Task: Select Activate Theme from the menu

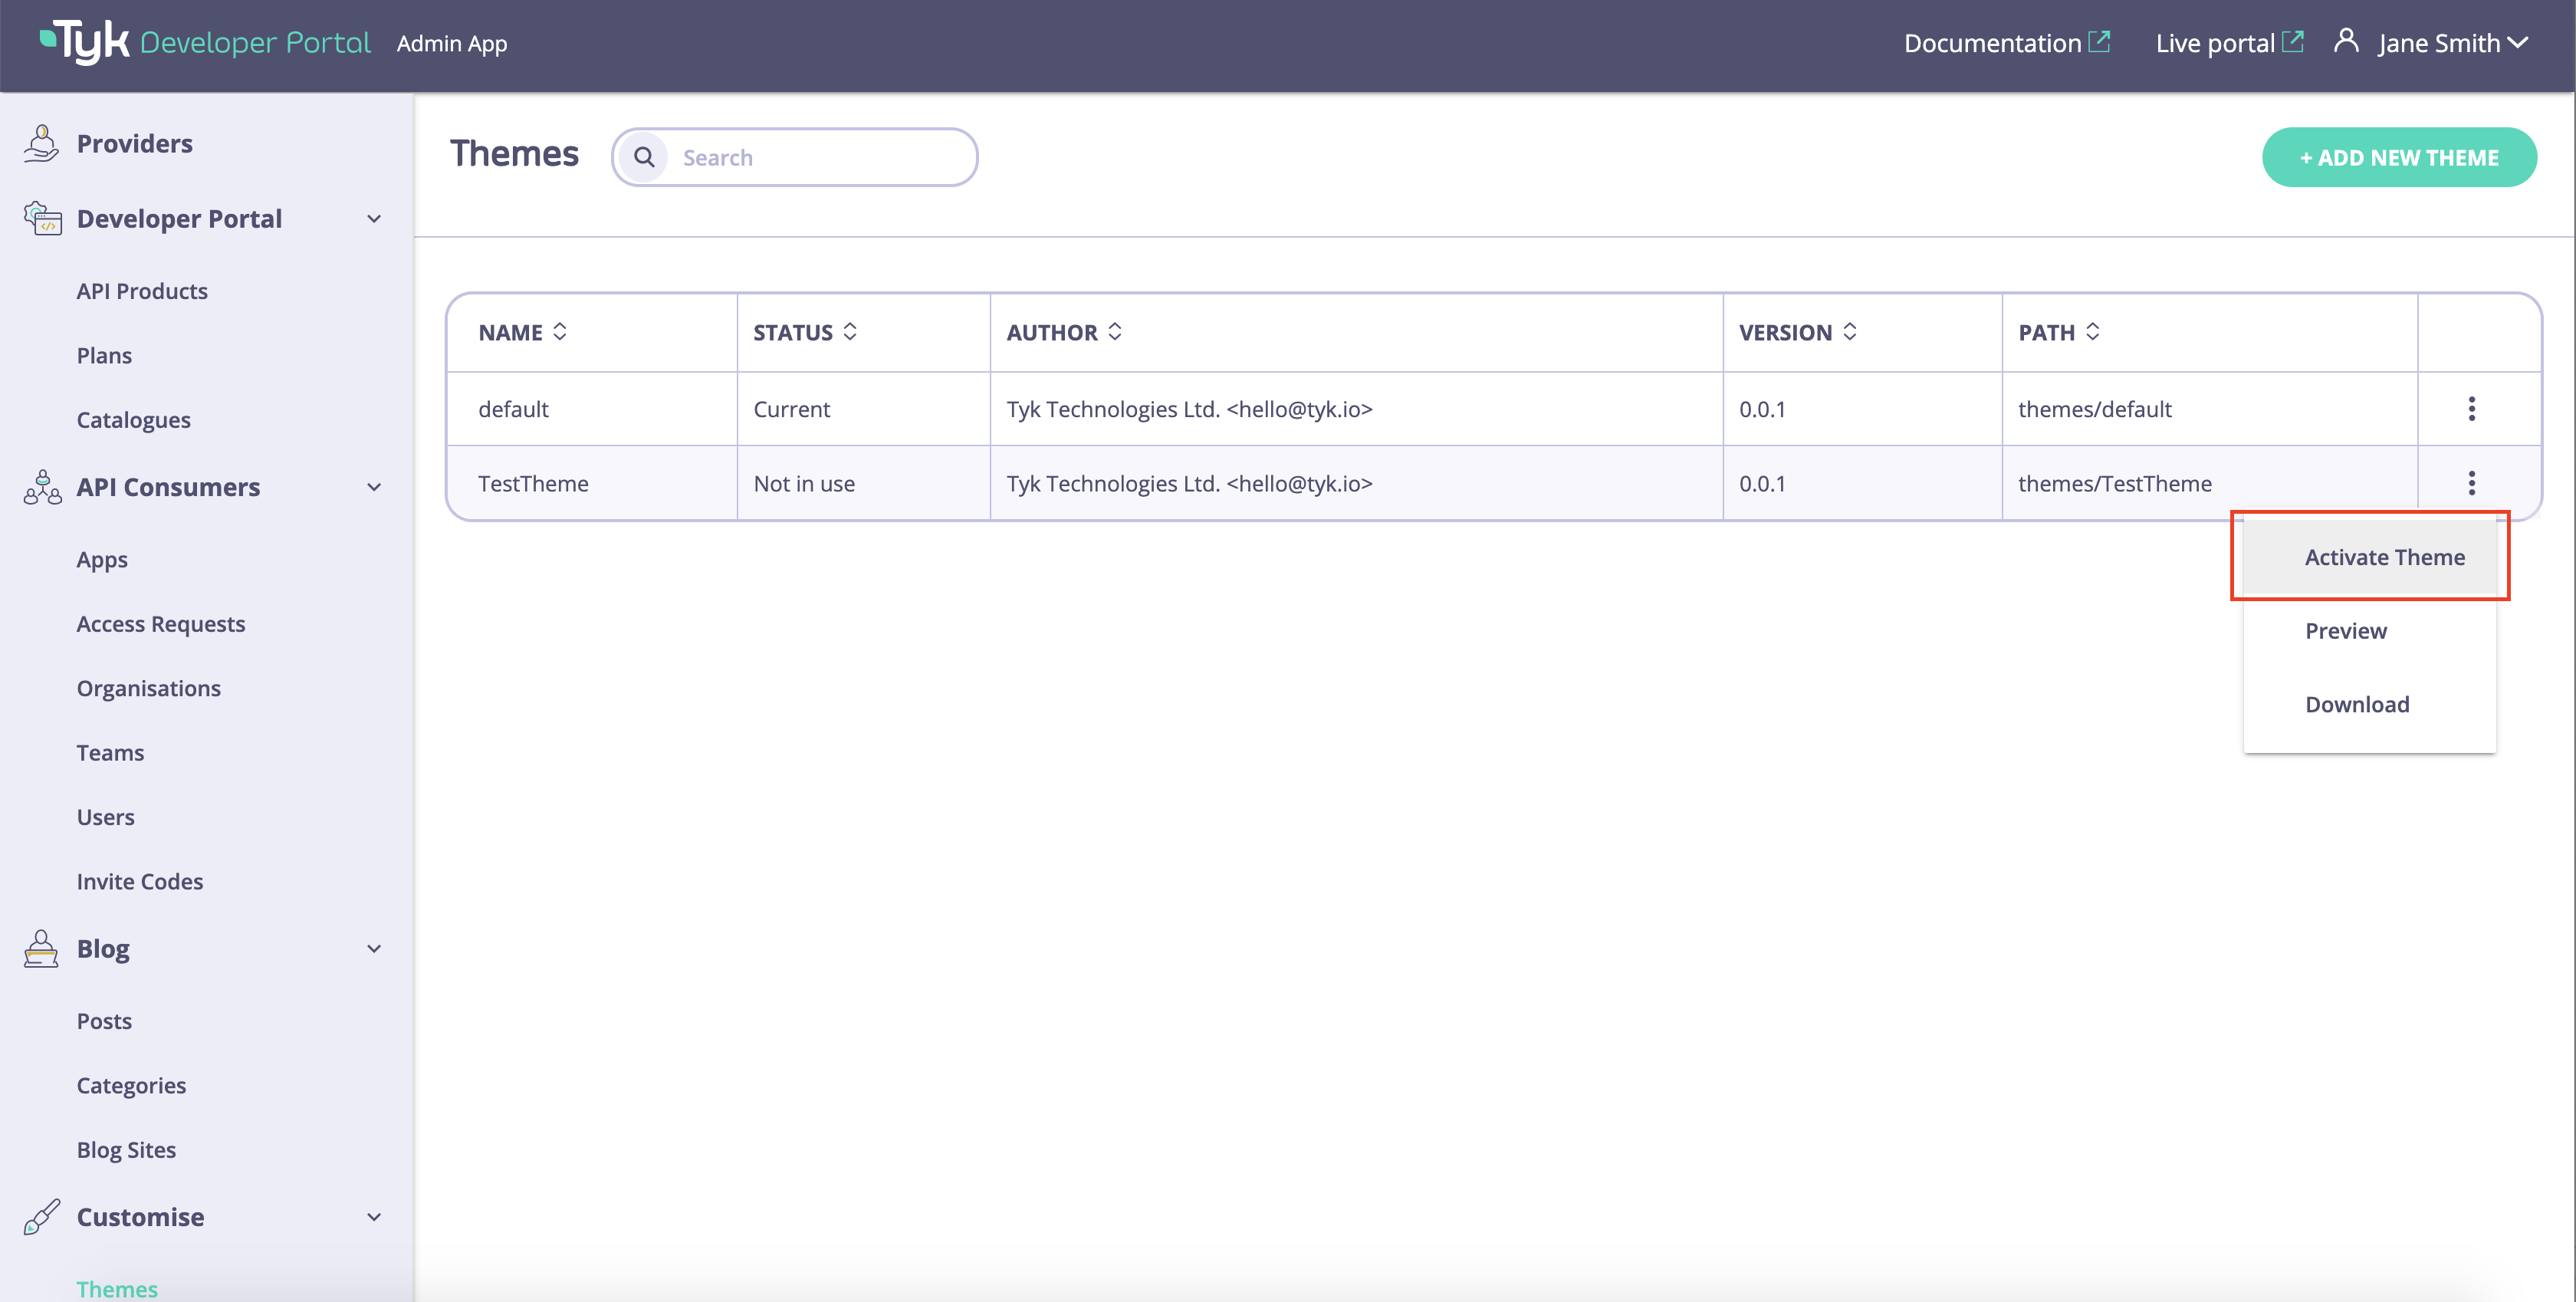Action: click(x=2384, y=557)
